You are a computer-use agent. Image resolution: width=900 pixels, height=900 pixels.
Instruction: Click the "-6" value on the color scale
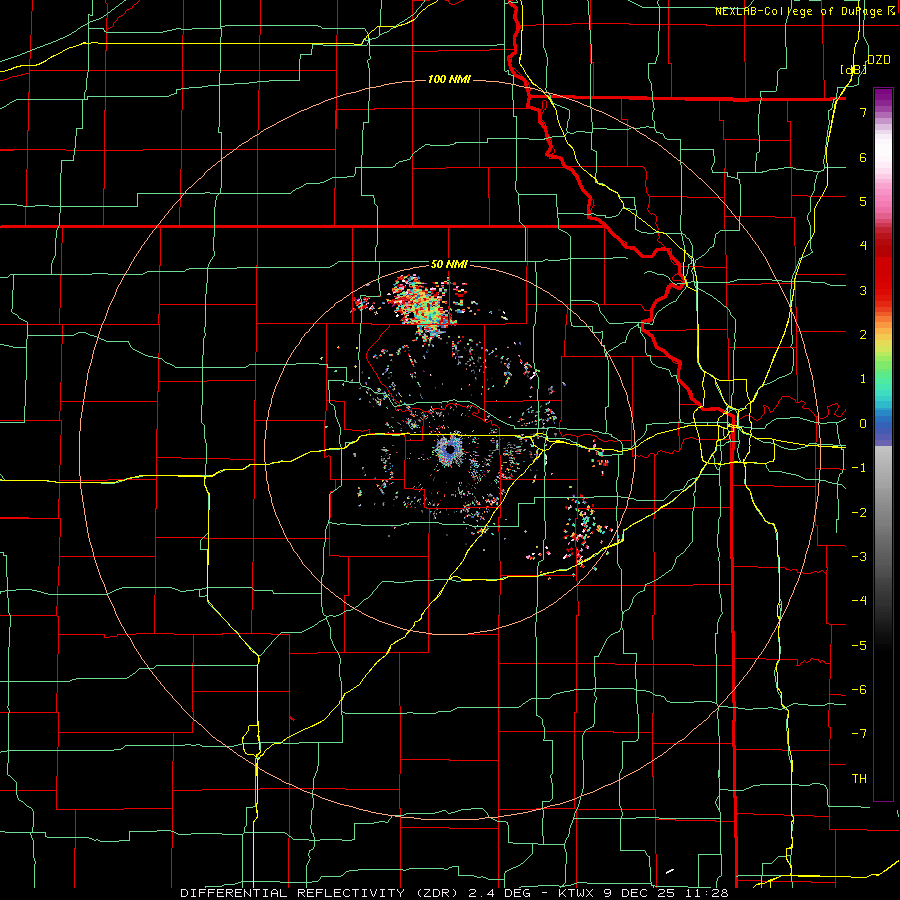859,690
